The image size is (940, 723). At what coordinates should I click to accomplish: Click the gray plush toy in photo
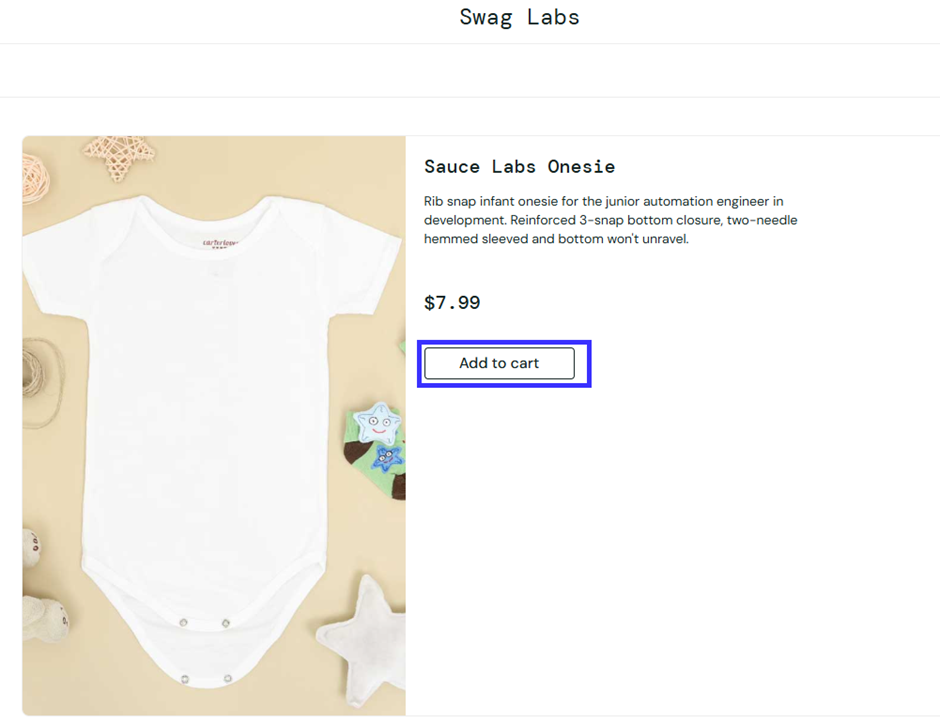(42, 600)
